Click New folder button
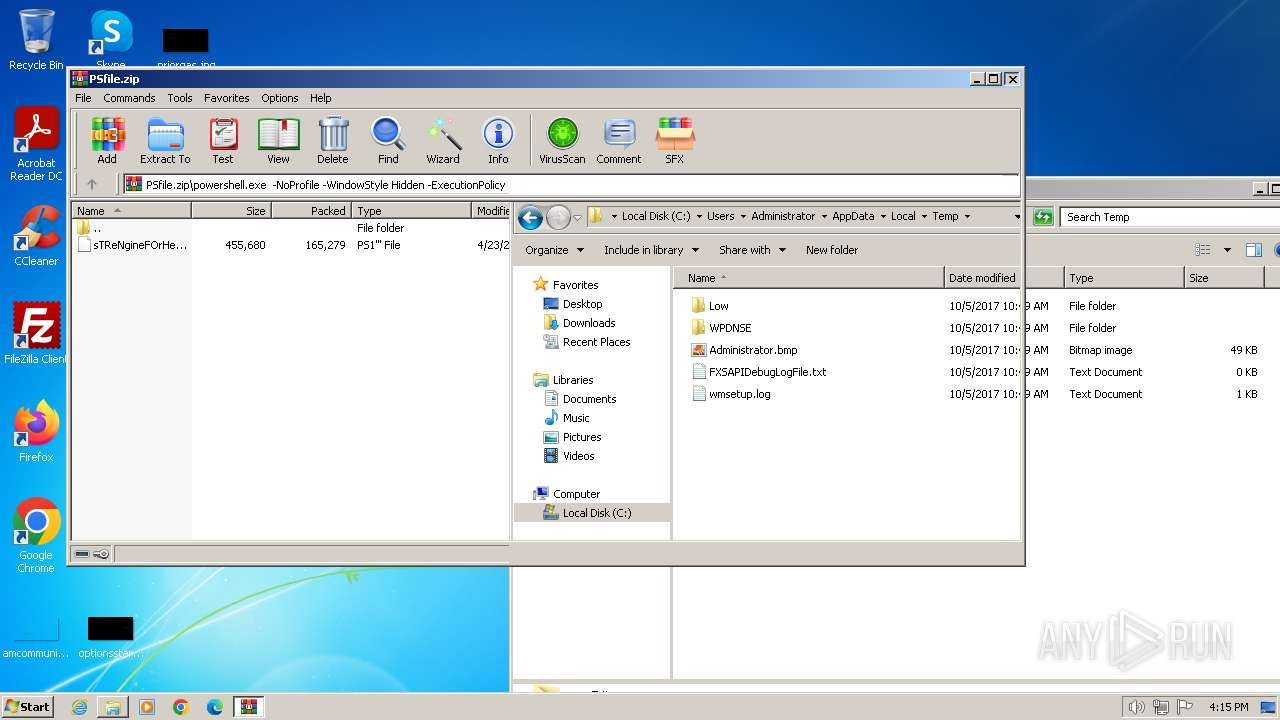Image resolution: width=1280 pixels, height=720 pixels. [x=832, y=250]
